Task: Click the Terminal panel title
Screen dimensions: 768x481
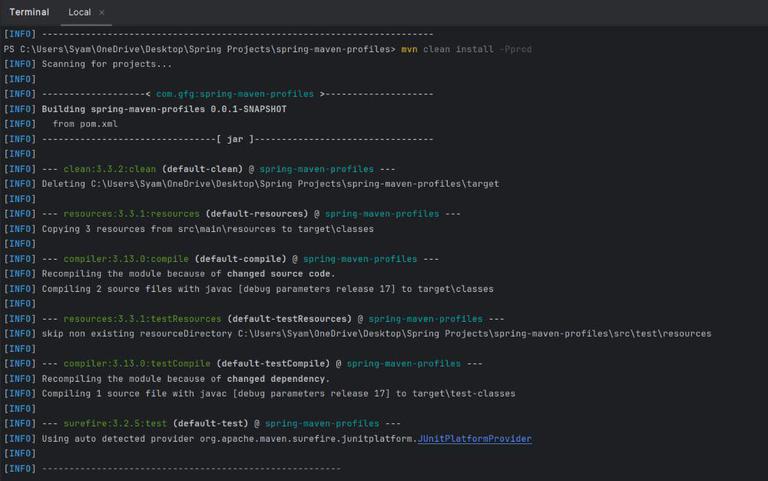Action: click(29, 12)
